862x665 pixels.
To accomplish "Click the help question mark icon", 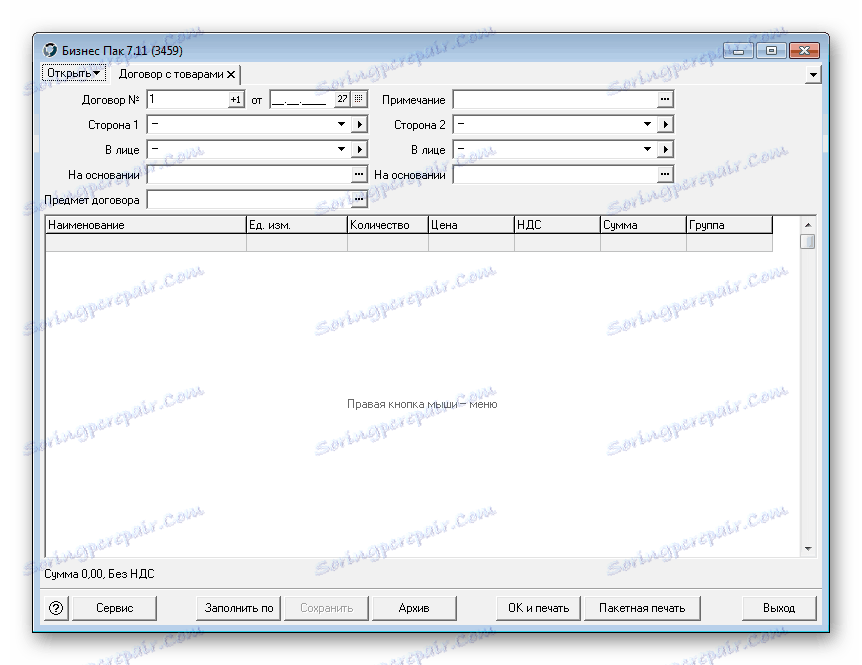I will (x=56, y=608).
